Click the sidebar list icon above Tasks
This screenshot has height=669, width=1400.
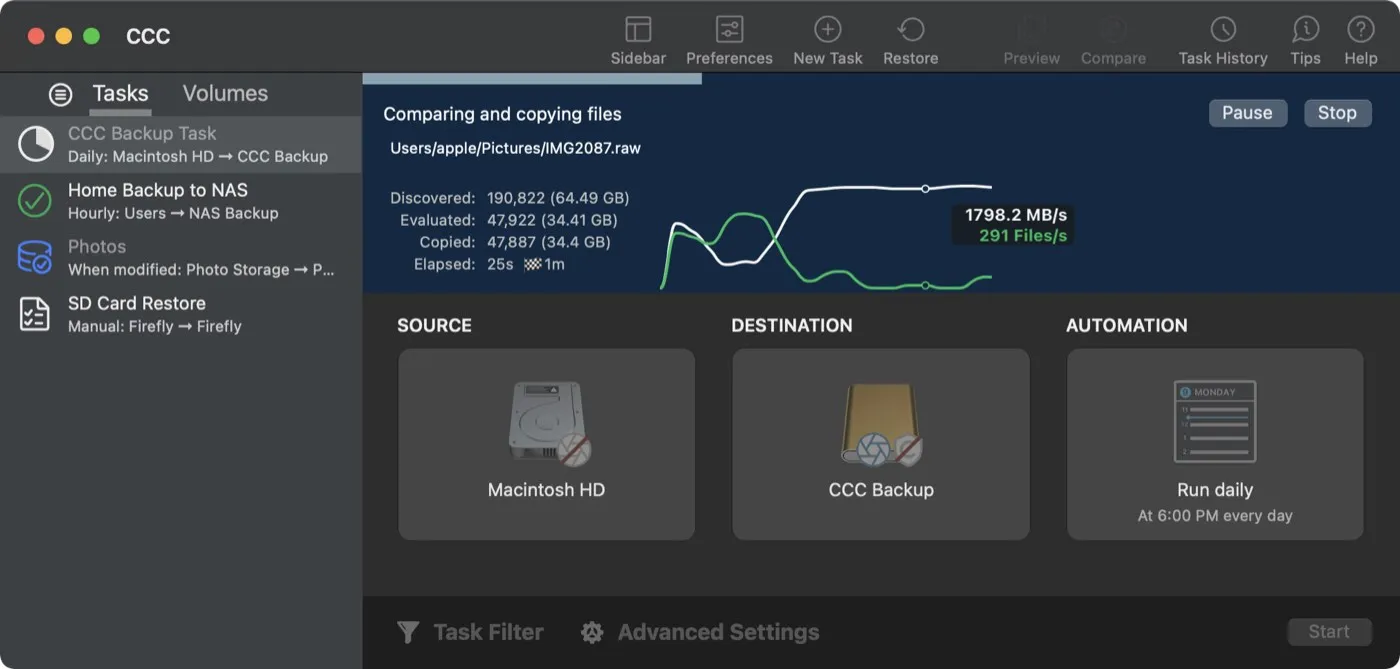pyautogui.click(x=60, y=93)
